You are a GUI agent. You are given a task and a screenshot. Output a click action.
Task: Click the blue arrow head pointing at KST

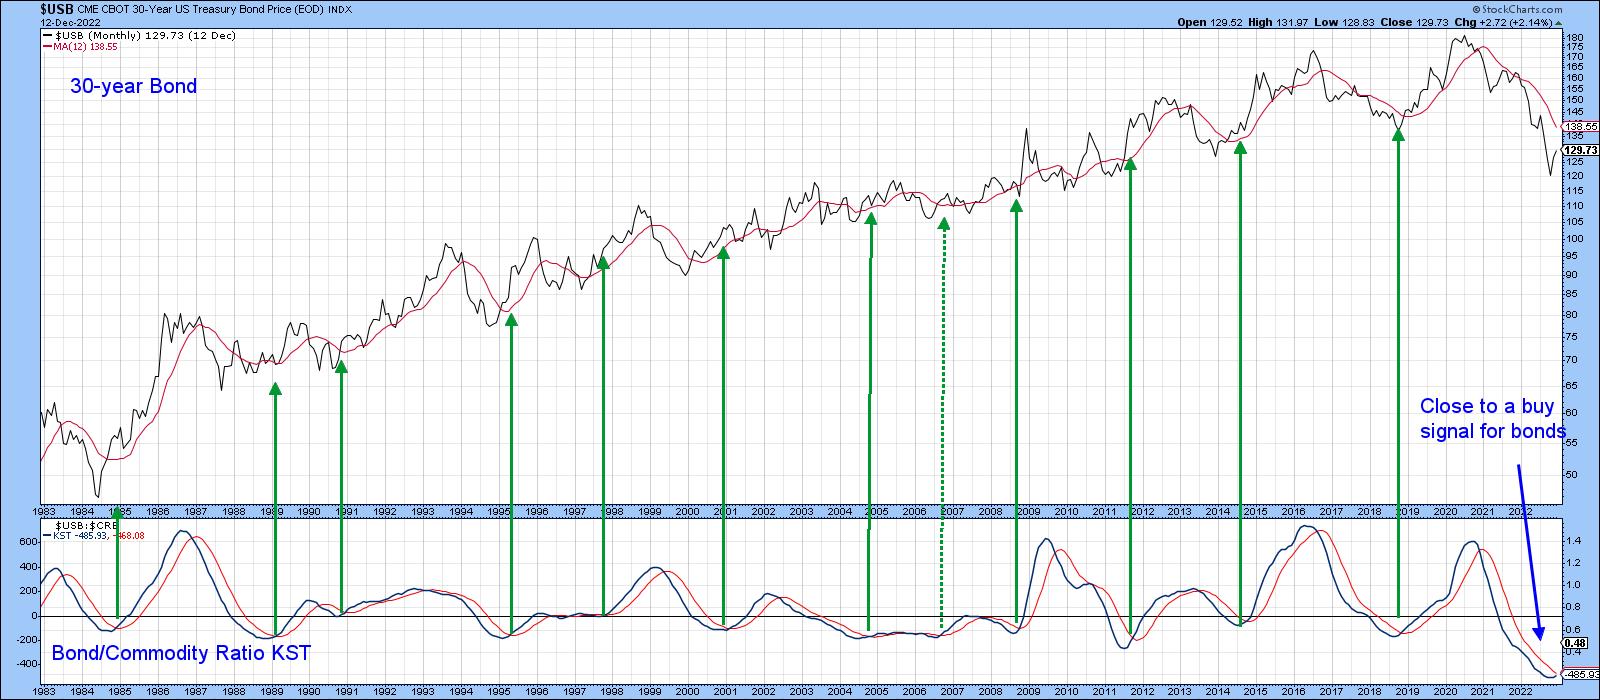coord(1541,632)
